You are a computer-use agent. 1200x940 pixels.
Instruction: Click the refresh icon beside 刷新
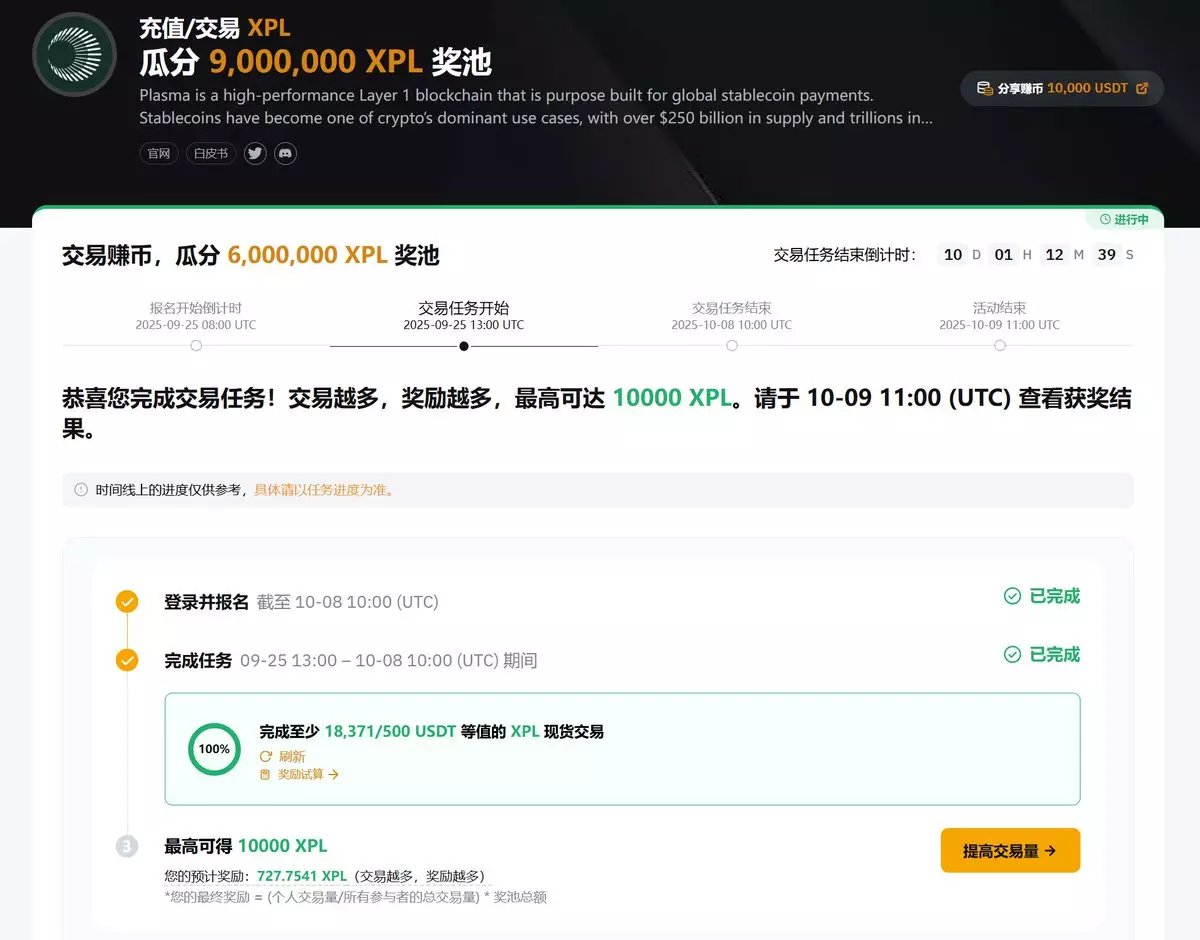coord(266,757)
